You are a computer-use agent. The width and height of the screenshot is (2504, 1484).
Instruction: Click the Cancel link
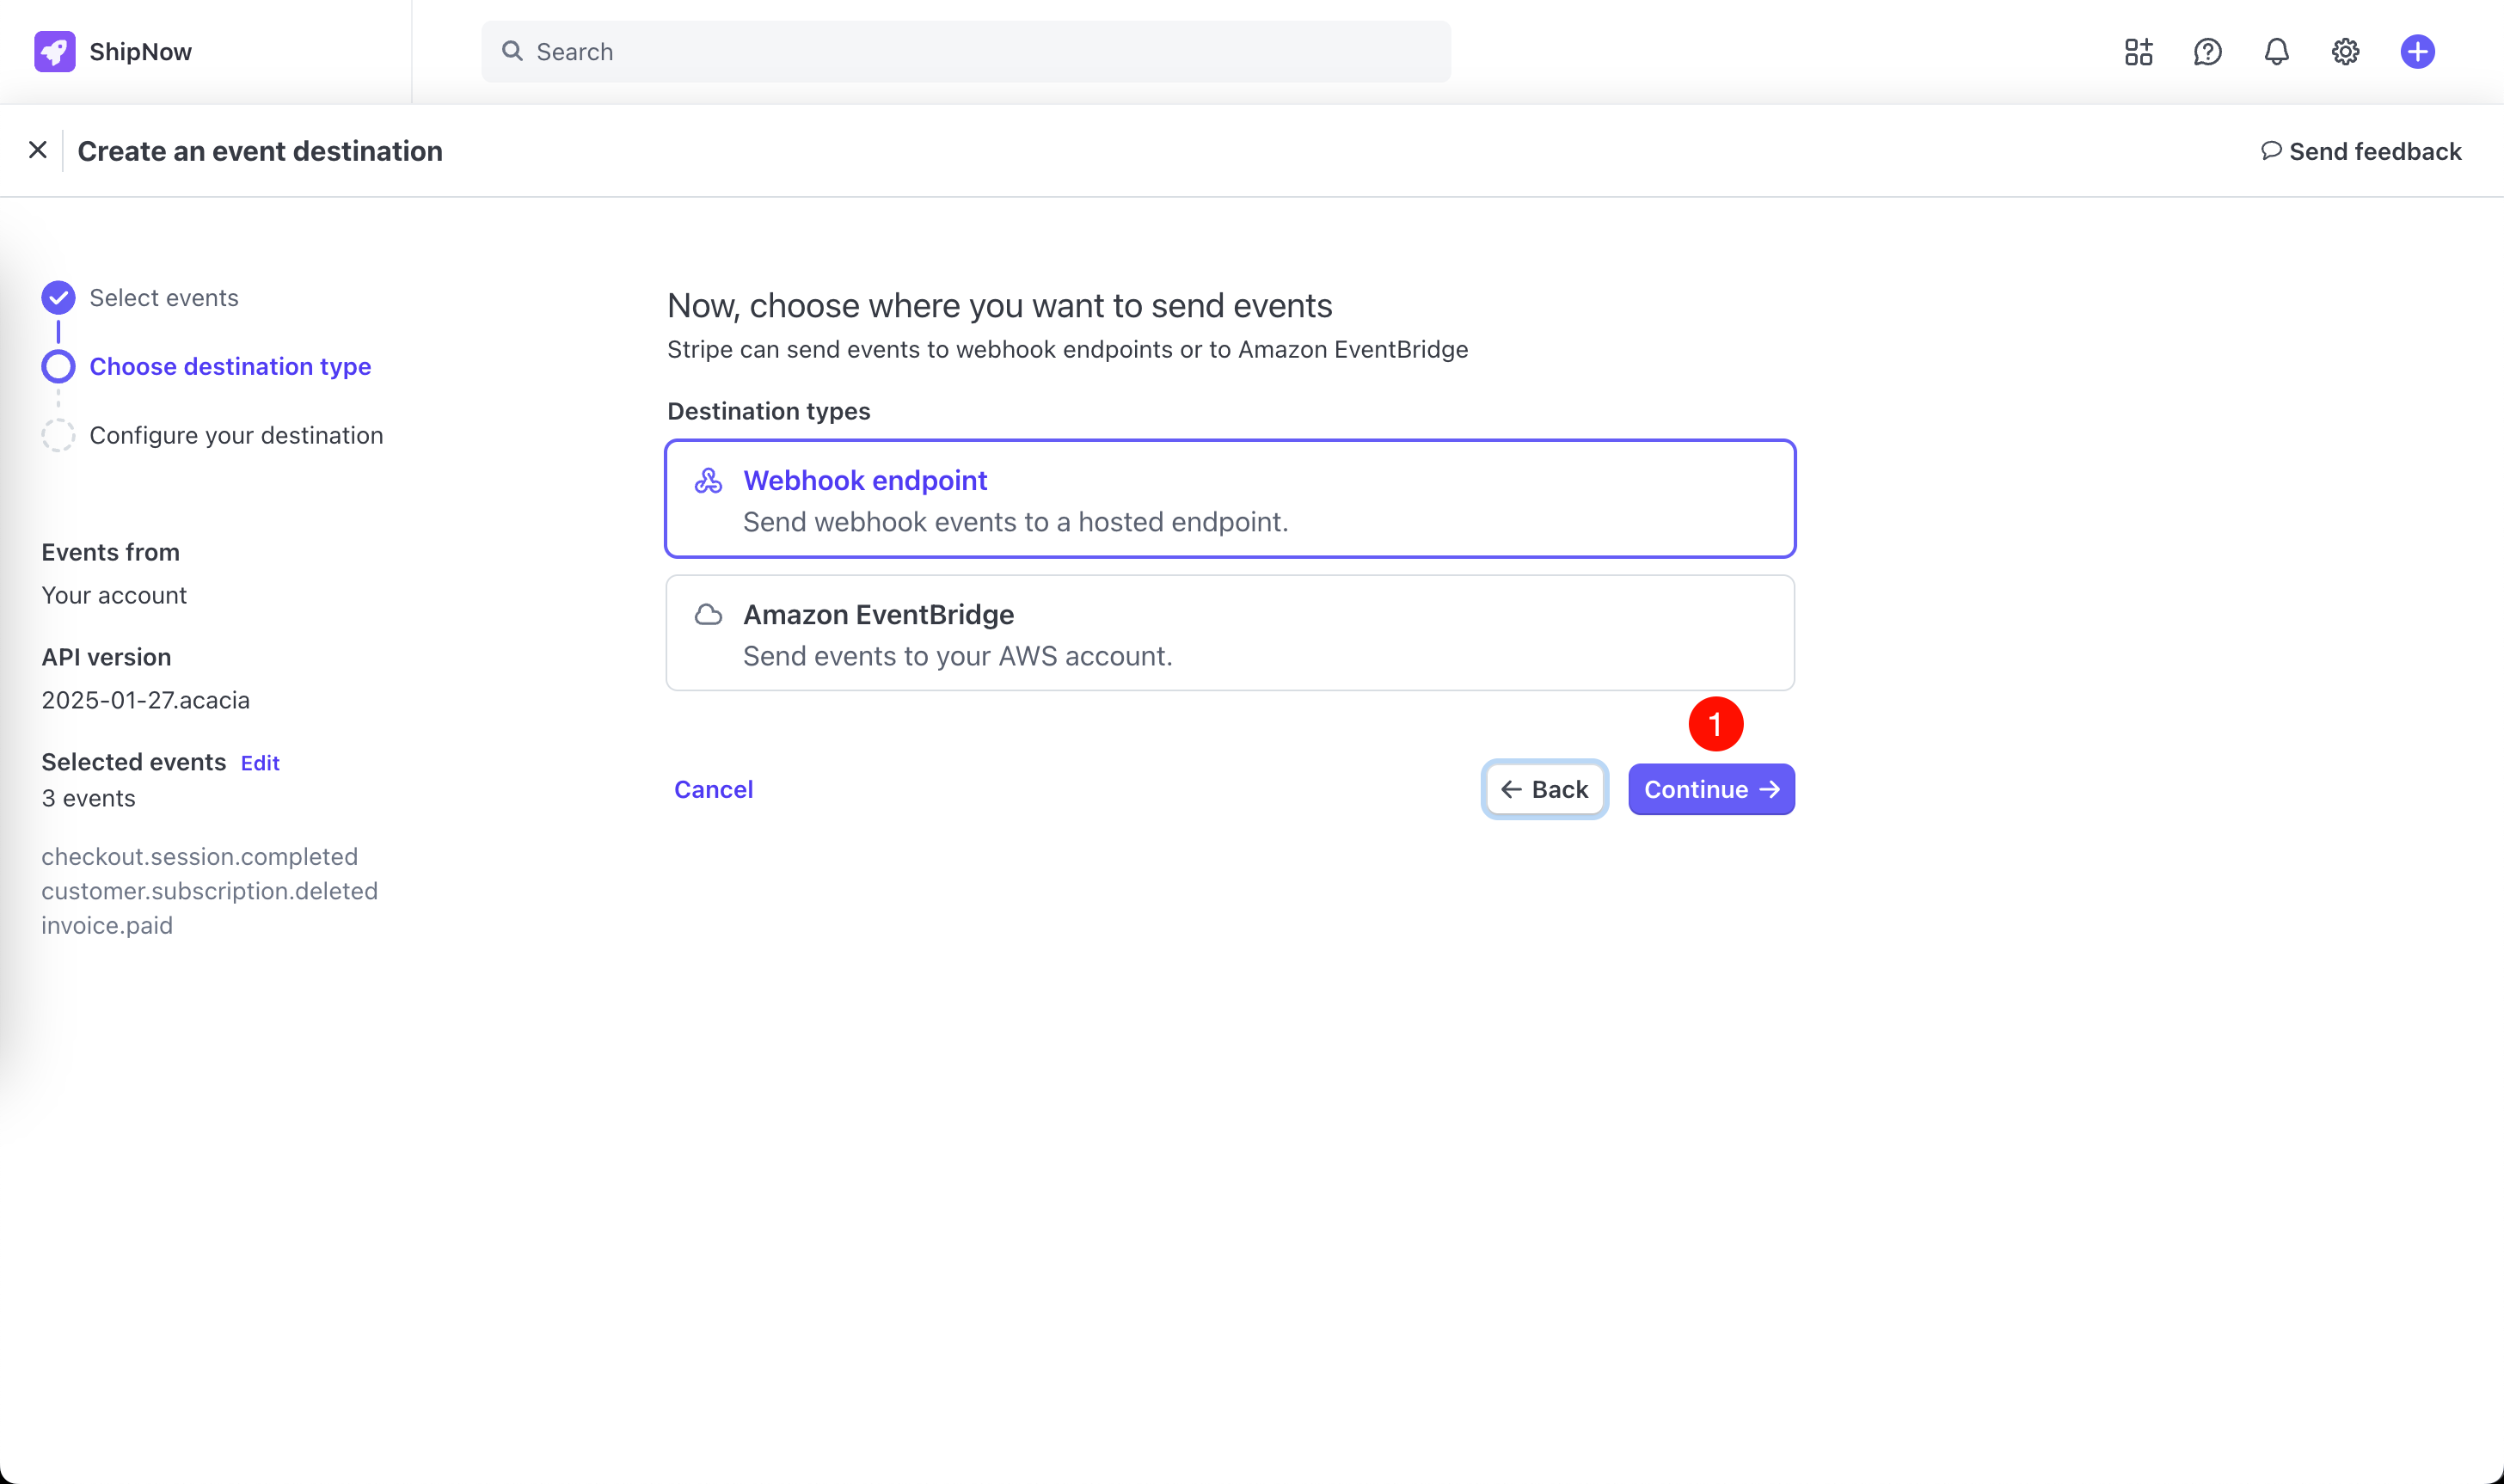pyautogui.click(x=713, y=790)
